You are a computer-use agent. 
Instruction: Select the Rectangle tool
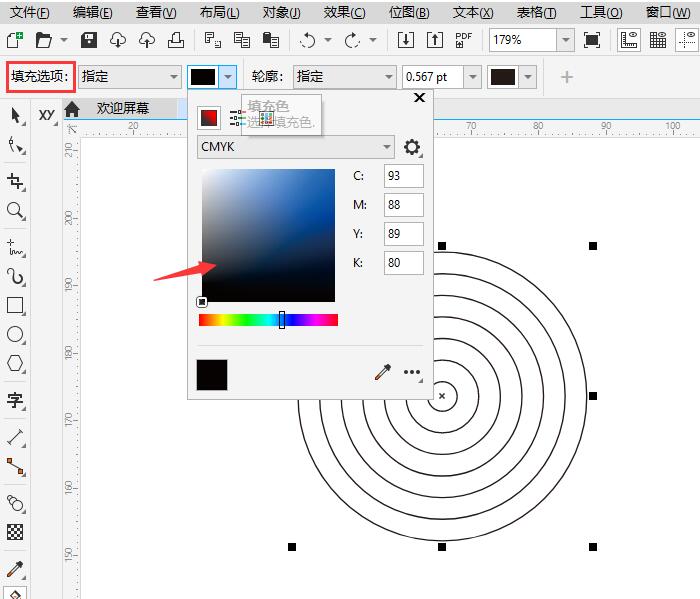[16, 306]
